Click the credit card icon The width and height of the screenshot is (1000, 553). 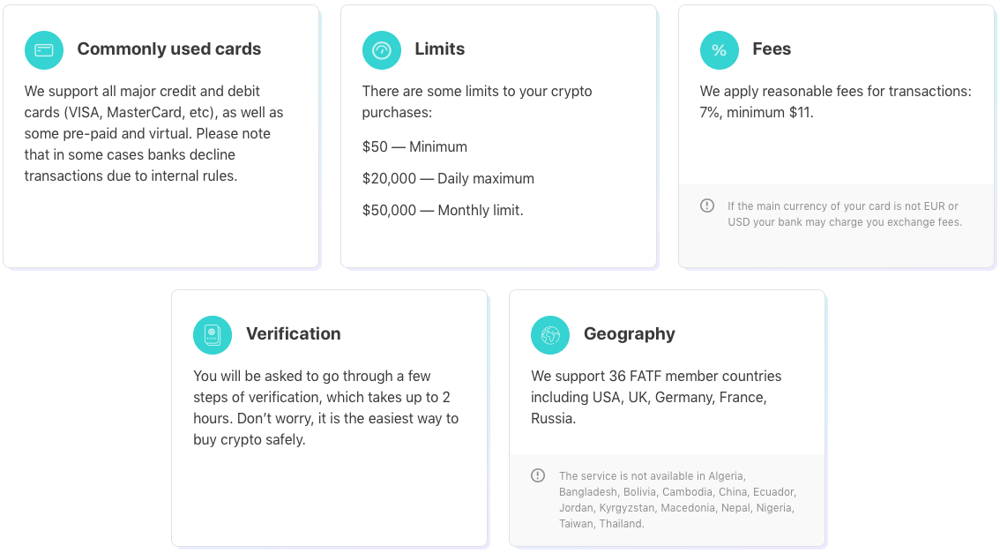pyautogui.click(x=44, y=50)
